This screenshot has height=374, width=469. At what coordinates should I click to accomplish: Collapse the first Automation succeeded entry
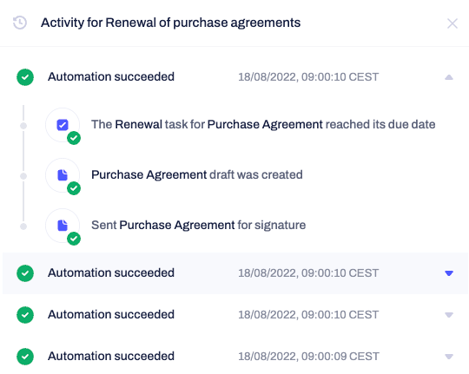tap(449, 77)
